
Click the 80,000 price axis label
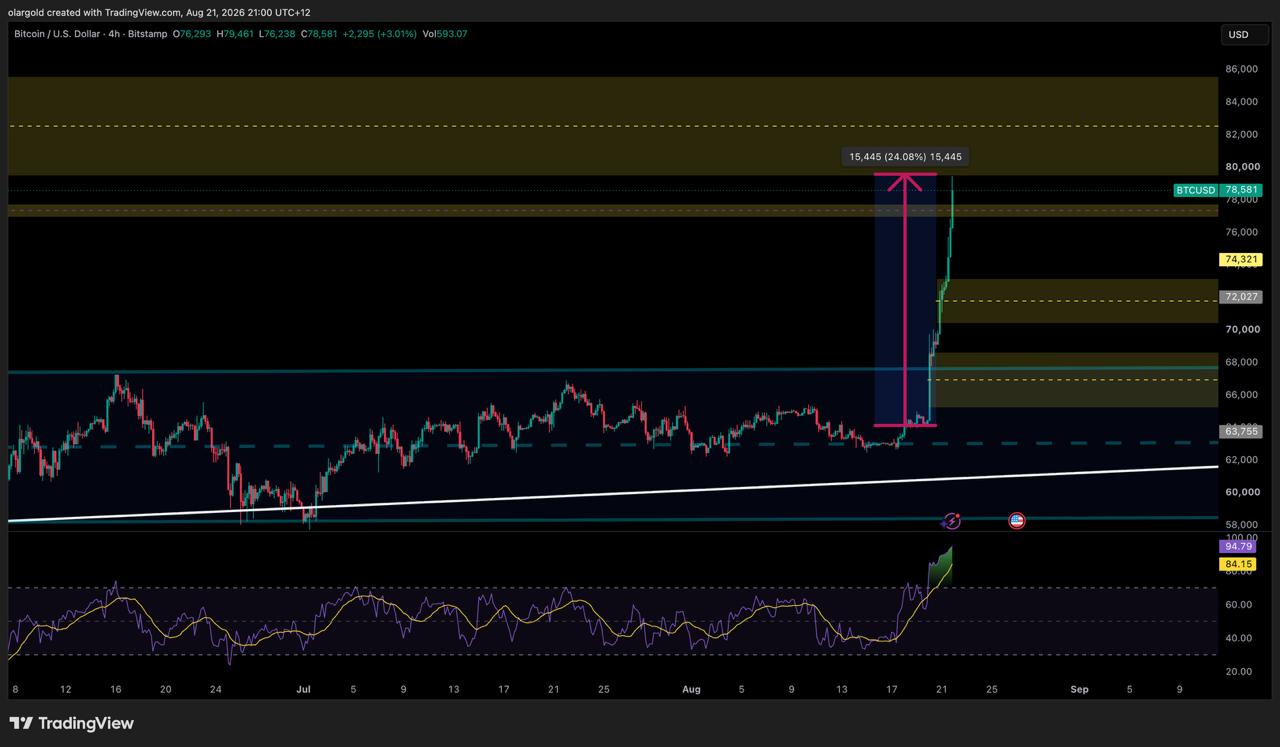click(1241, 167)
